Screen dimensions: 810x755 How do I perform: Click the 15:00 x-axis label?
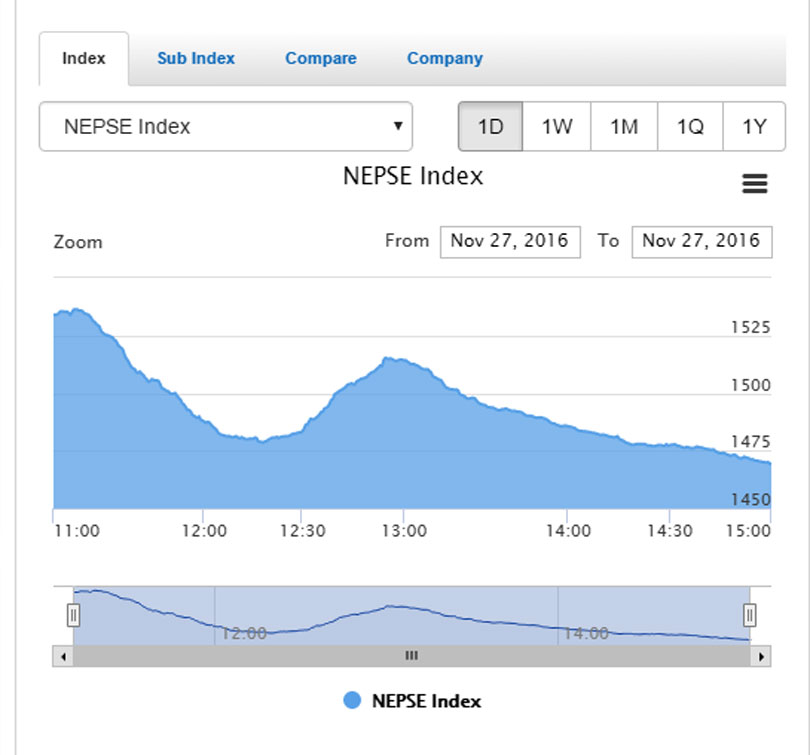point(749,531)
